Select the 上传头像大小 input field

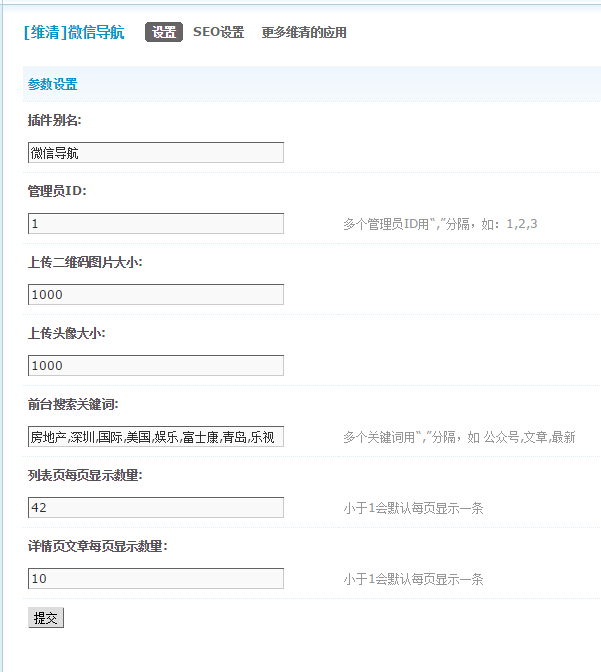point(156,365)
